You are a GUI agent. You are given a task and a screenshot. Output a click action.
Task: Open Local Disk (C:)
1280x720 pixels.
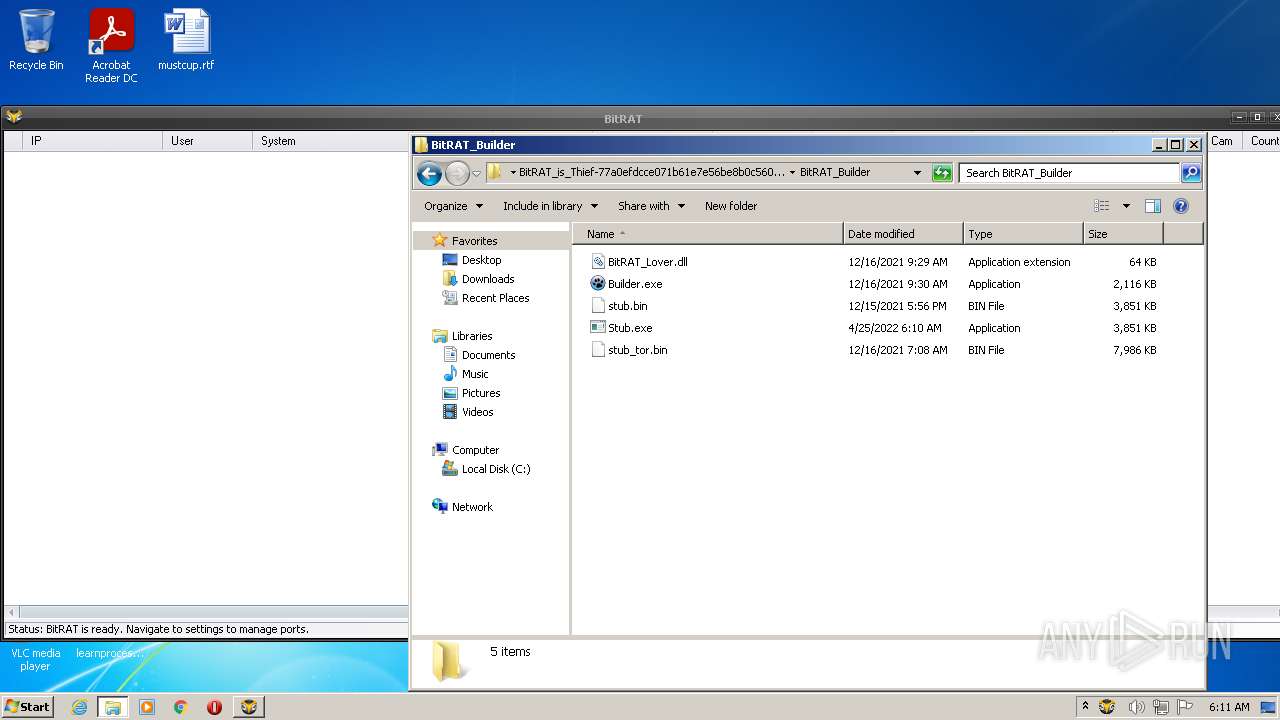[x=496, y=469]
